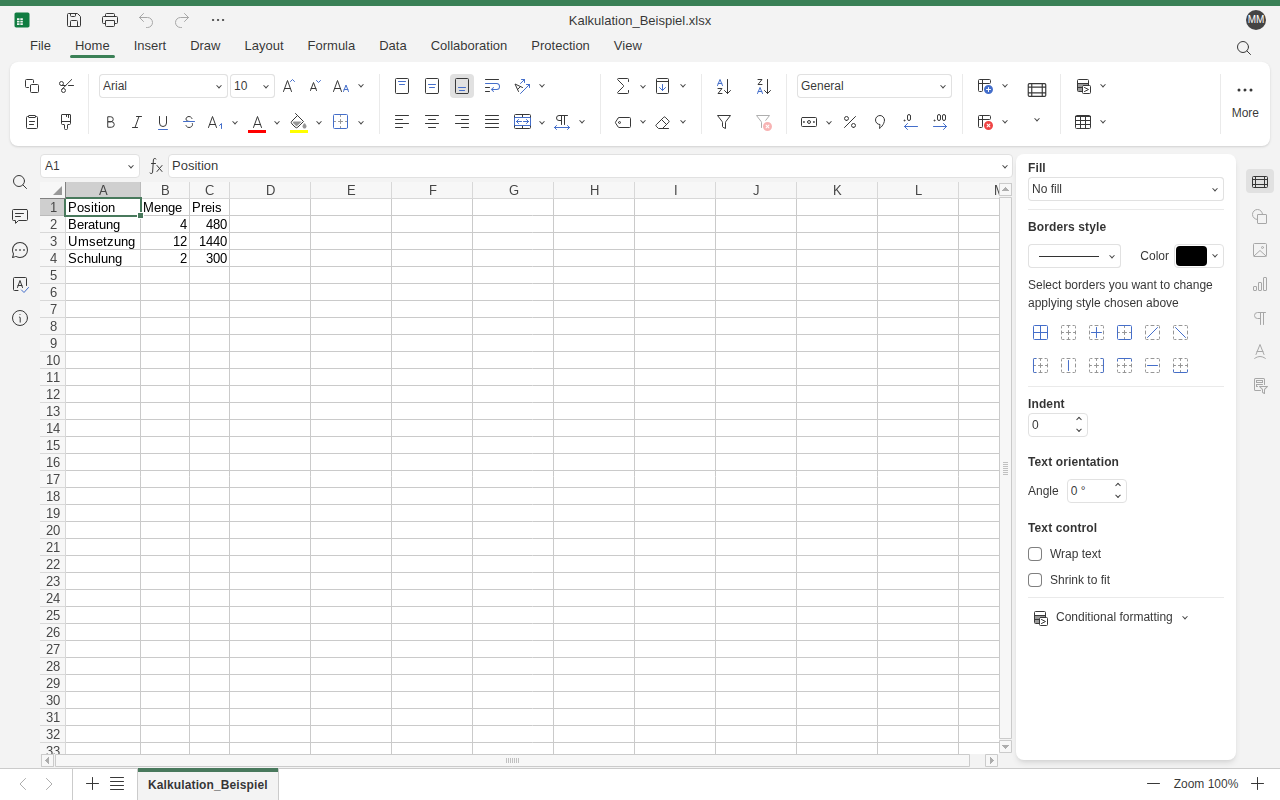Viewport: 1280px width, 800px height.
Task: Increase the Indent value with up arrow
Action: point(1079,419)
